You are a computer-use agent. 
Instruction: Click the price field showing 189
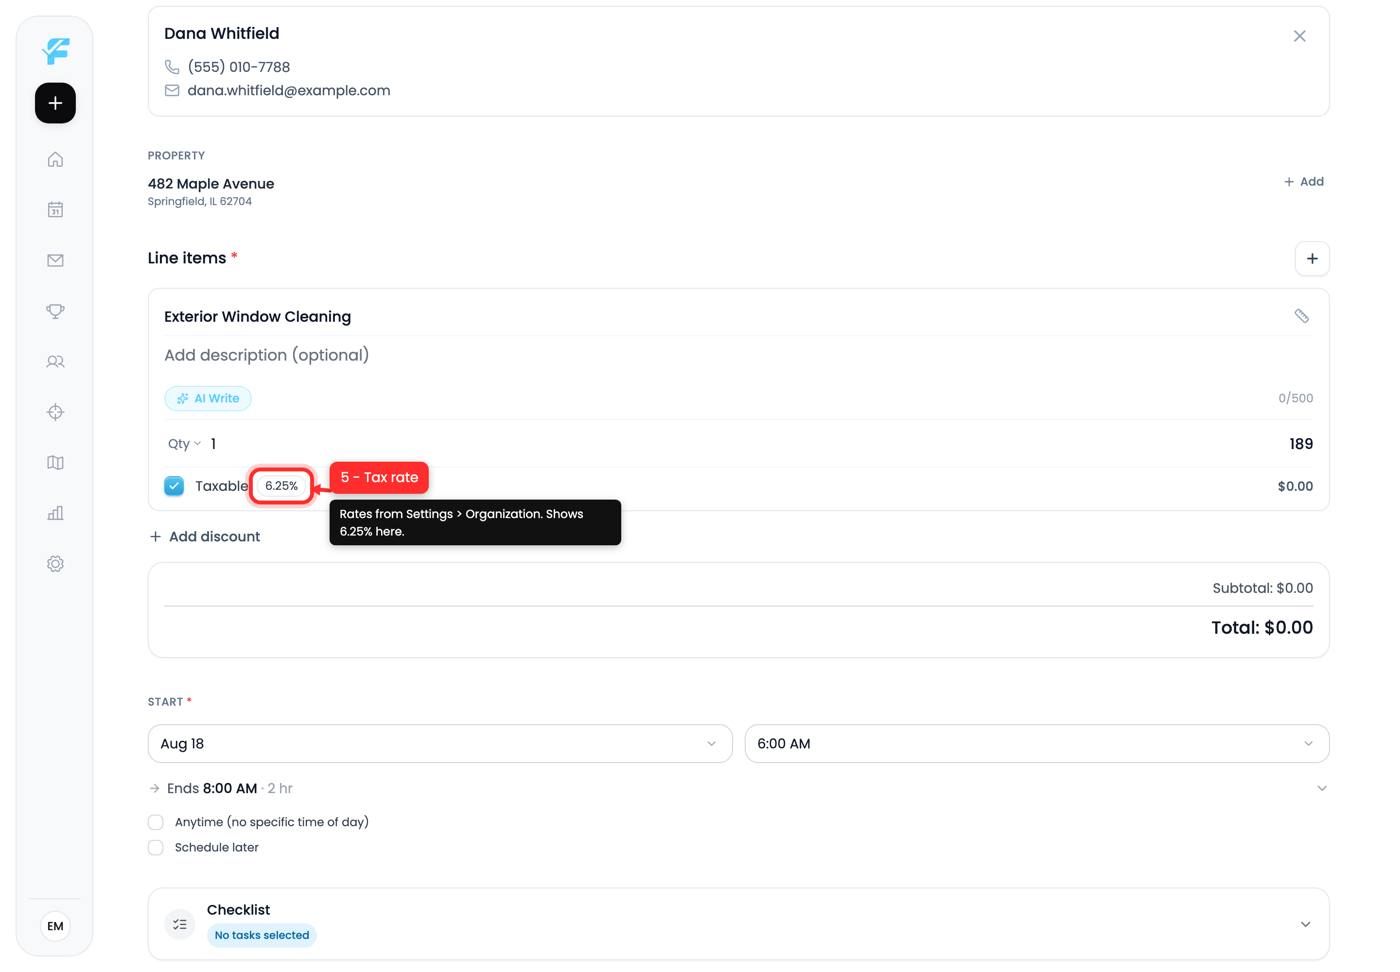[x=1301, y=444]
